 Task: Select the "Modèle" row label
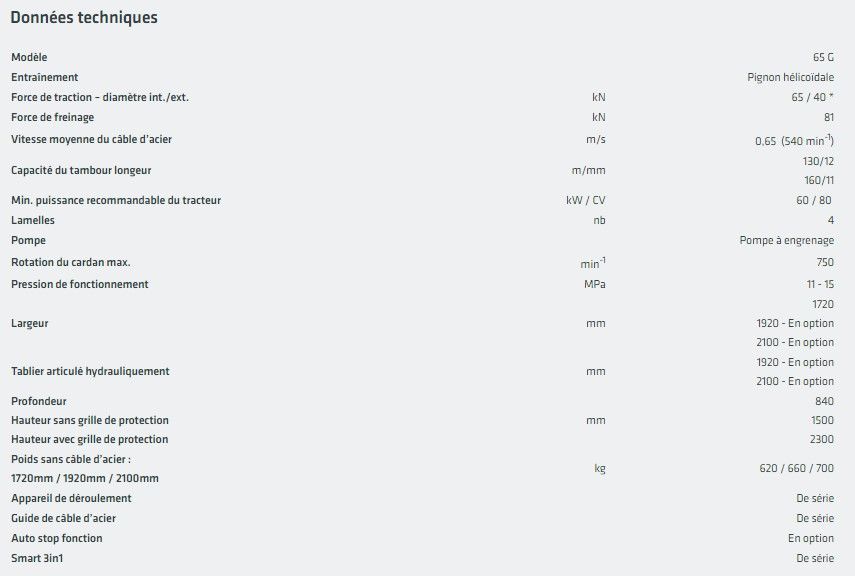coord(29,57)
